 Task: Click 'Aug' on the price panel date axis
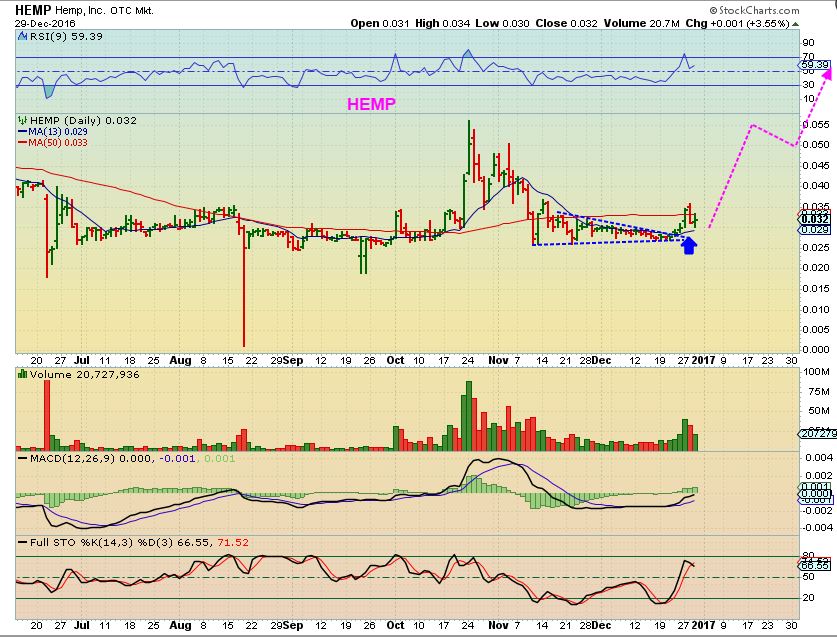180,360
